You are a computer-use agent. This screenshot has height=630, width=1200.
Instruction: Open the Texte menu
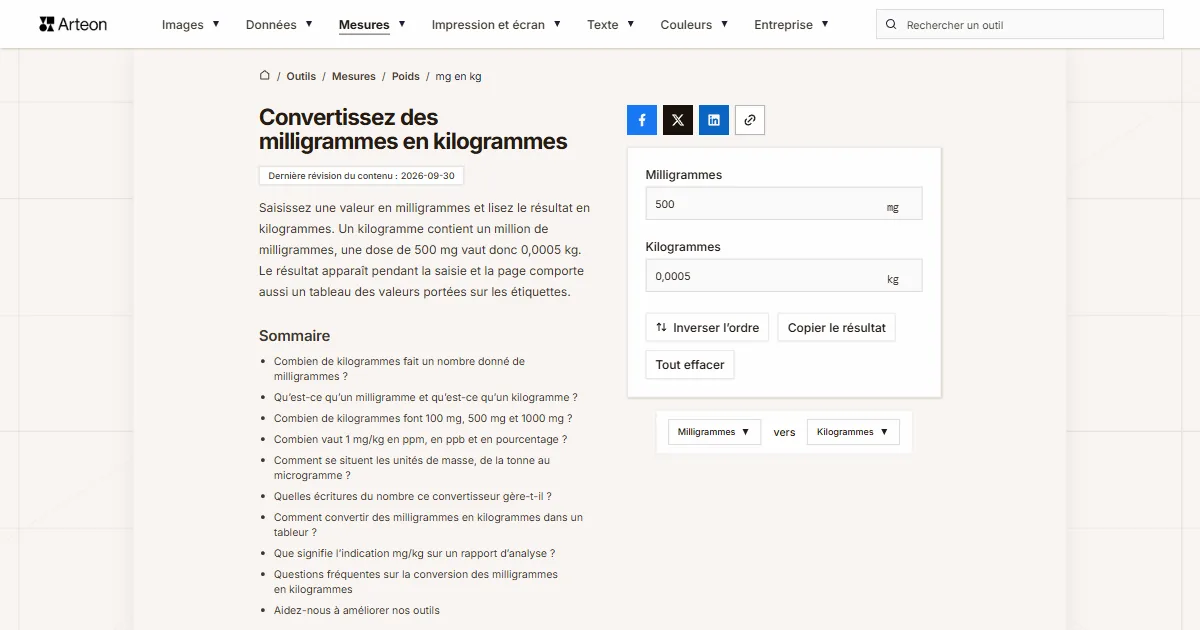(x=611, y=25)
